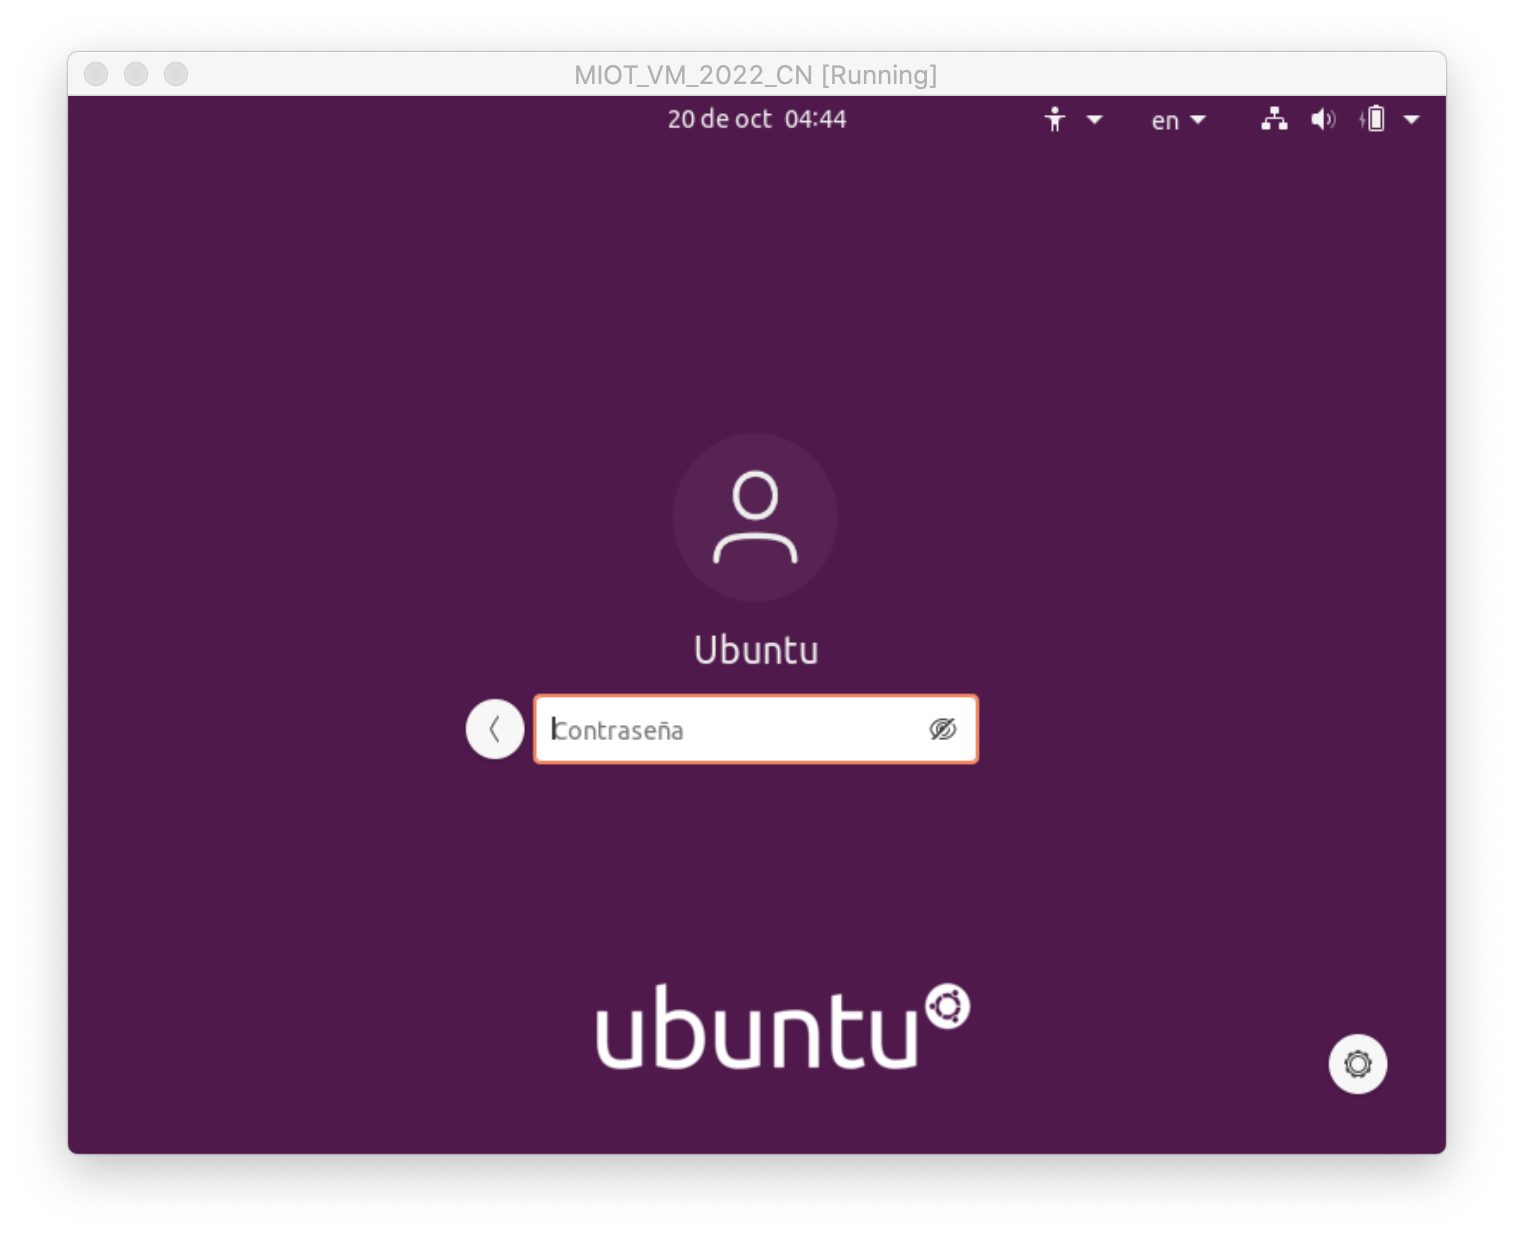This screenshot has width=1514, height=1238.
Task: Click the wired network status icon
Action: point(1274,119)
